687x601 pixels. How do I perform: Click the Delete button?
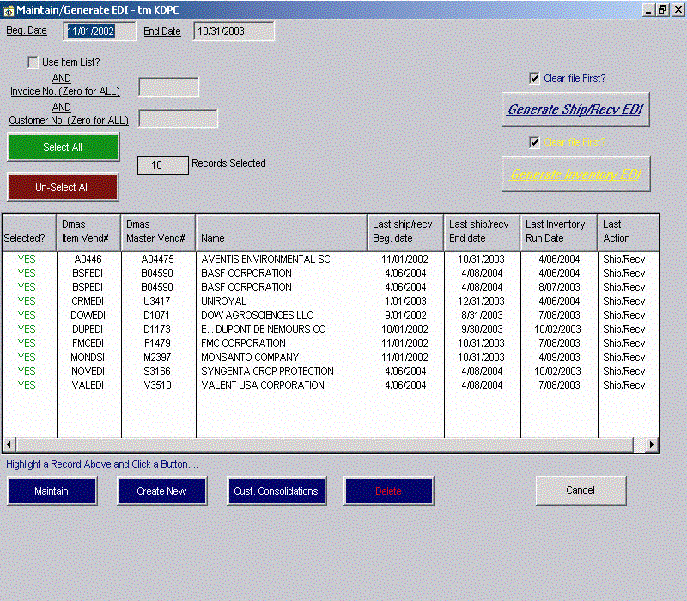[x=389, y=491]
